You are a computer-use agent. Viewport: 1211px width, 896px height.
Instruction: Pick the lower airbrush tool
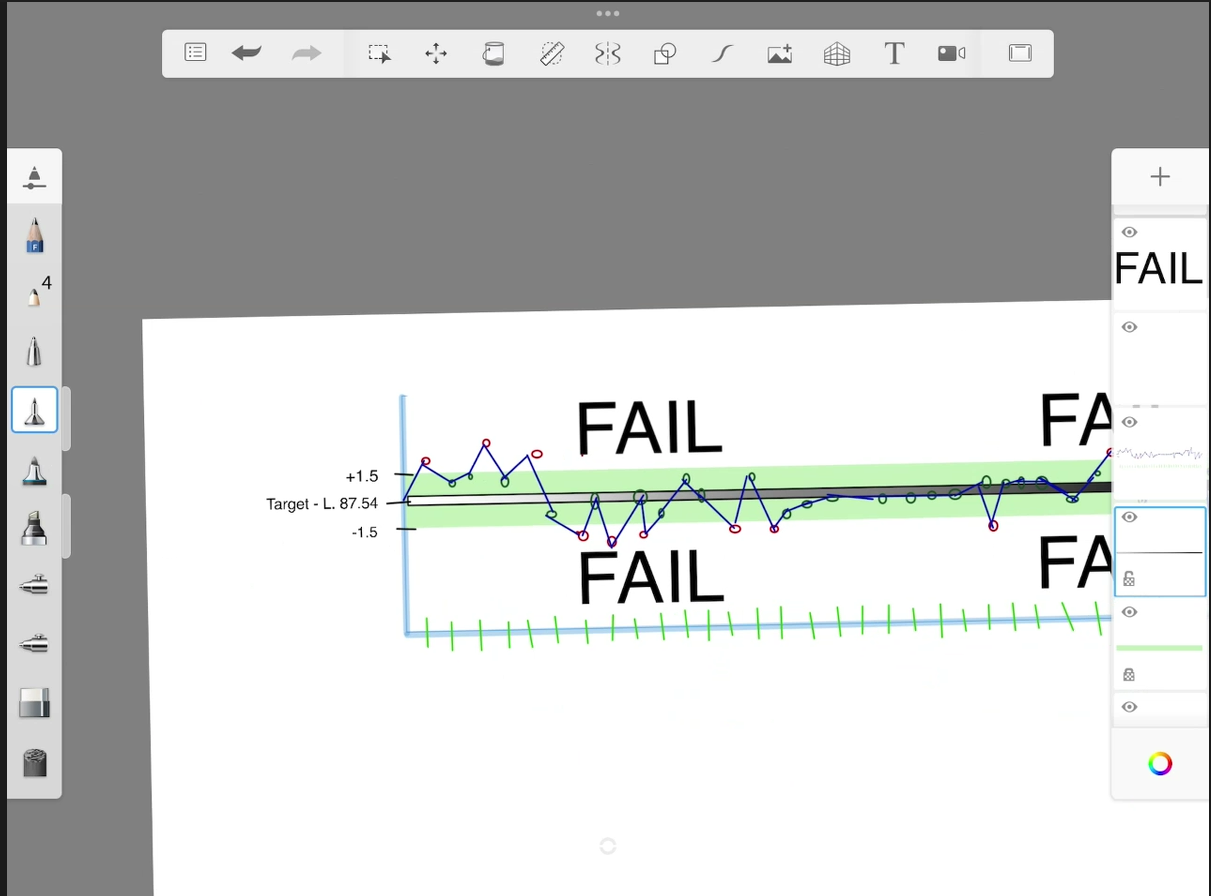(x=35, y=644)
